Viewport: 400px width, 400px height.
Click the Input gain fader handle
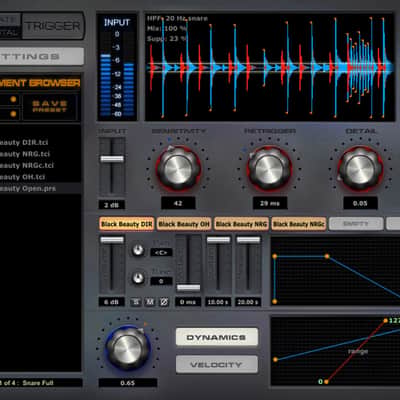(112, 159)
